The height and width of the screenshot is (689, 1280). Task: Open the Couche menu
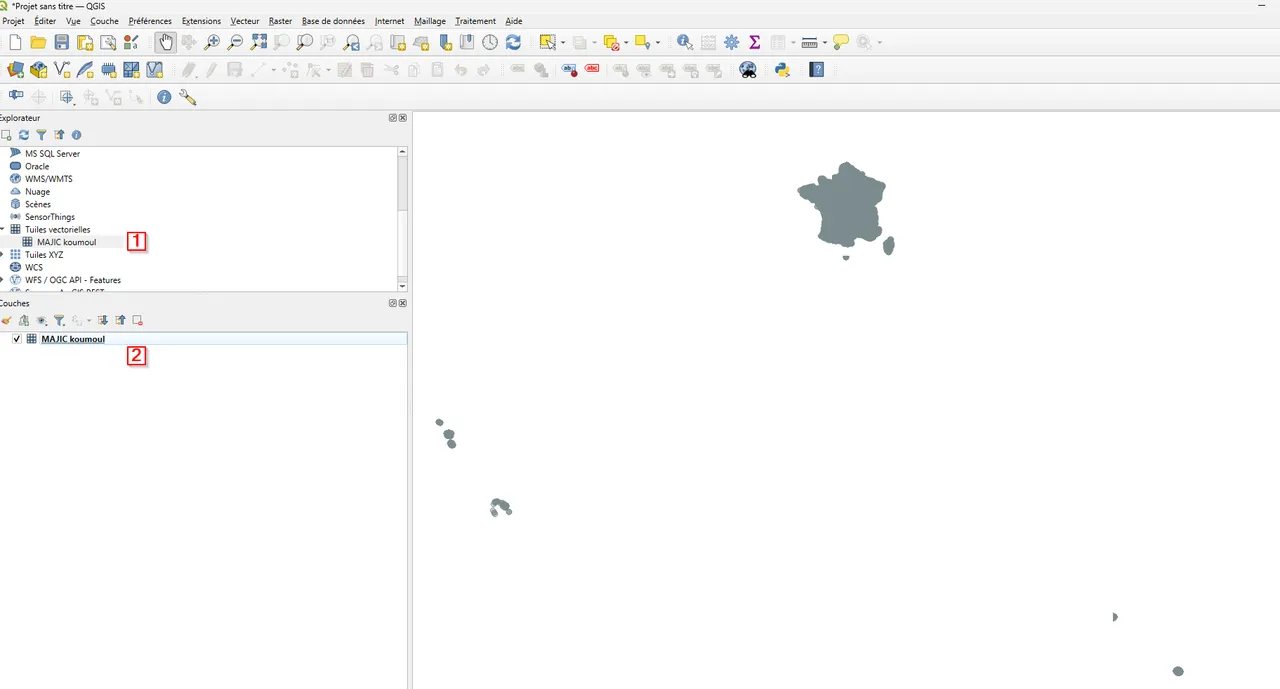[x=104, y=21]
